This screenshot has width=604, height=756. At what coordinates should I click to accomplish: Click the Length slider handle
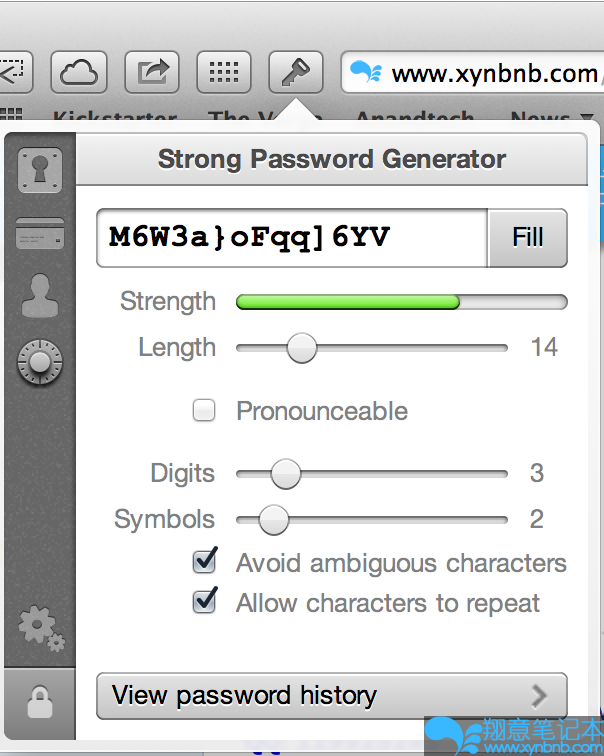point(301,348)
